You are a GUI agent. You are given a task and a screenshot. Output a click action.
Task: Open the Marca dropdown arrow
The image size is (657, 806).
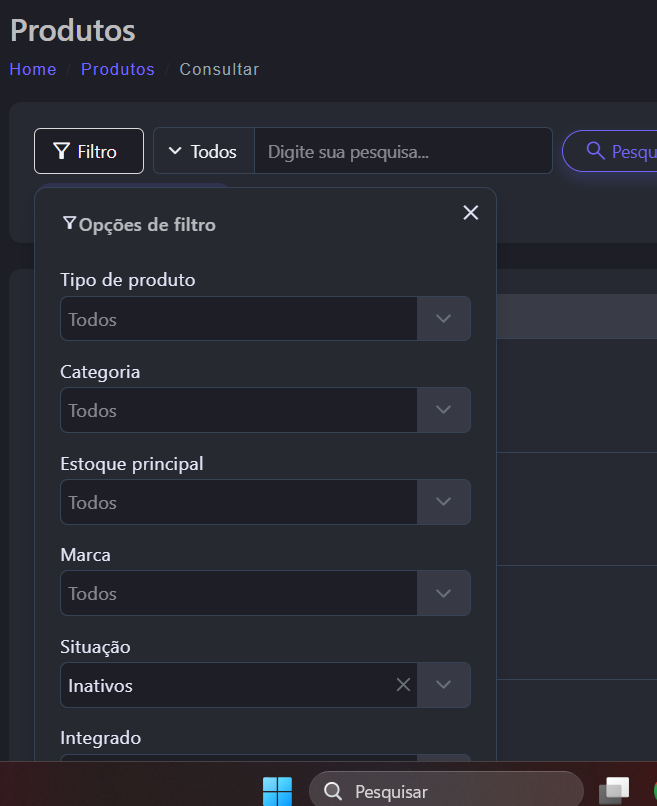pos(444,593)
